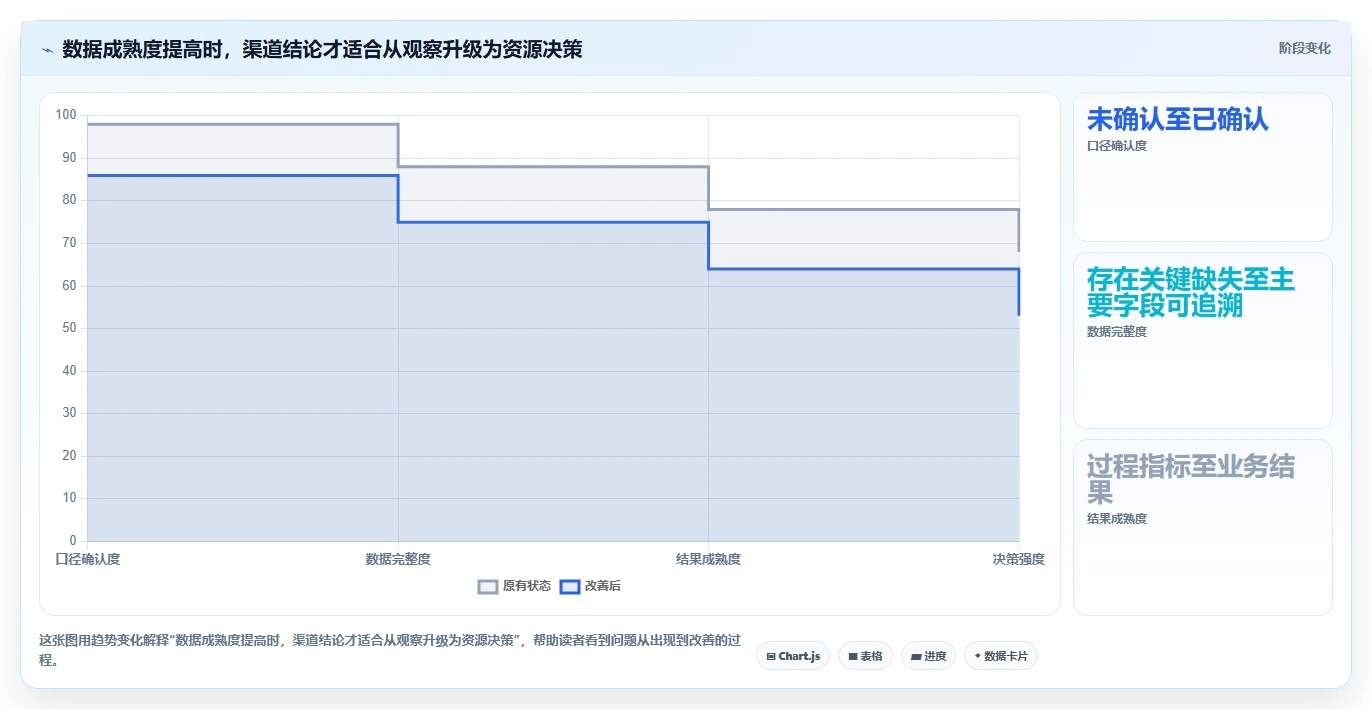Click the Chart.js tag
Screen dimensions: 1372x709
tap(793, 656)
